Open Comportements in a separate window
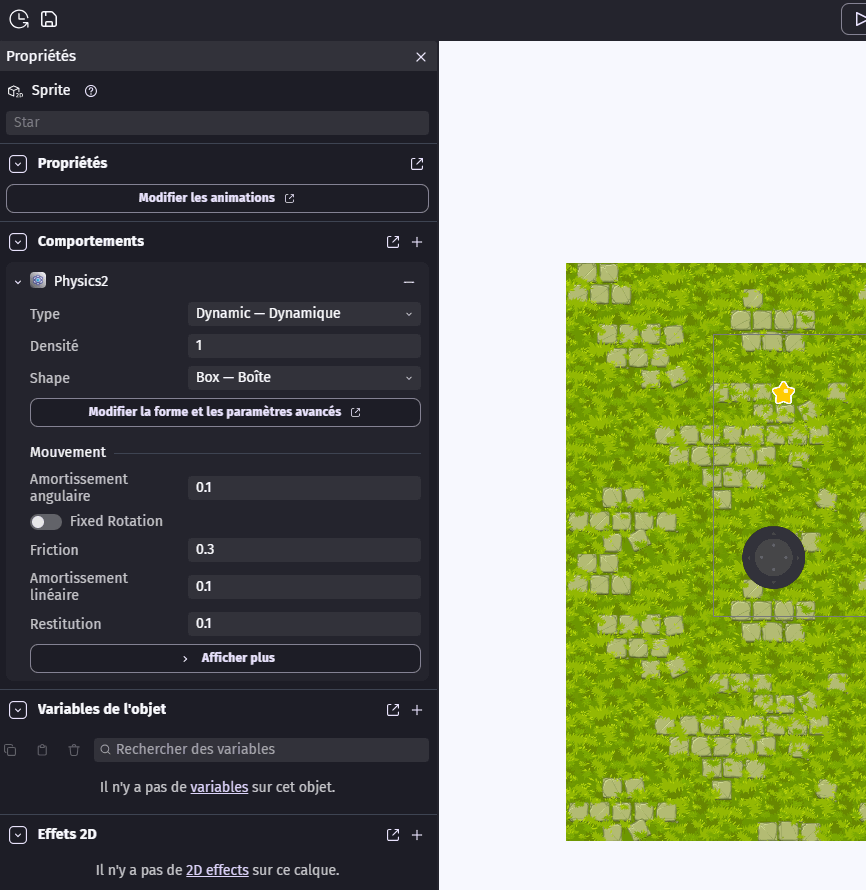 tap(393, 242)
